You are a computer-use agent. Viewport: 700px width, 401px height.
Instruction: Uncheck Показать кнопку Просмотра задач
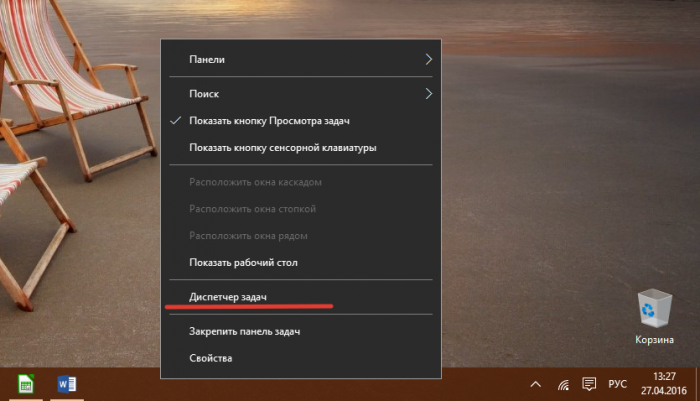point(270,121)
